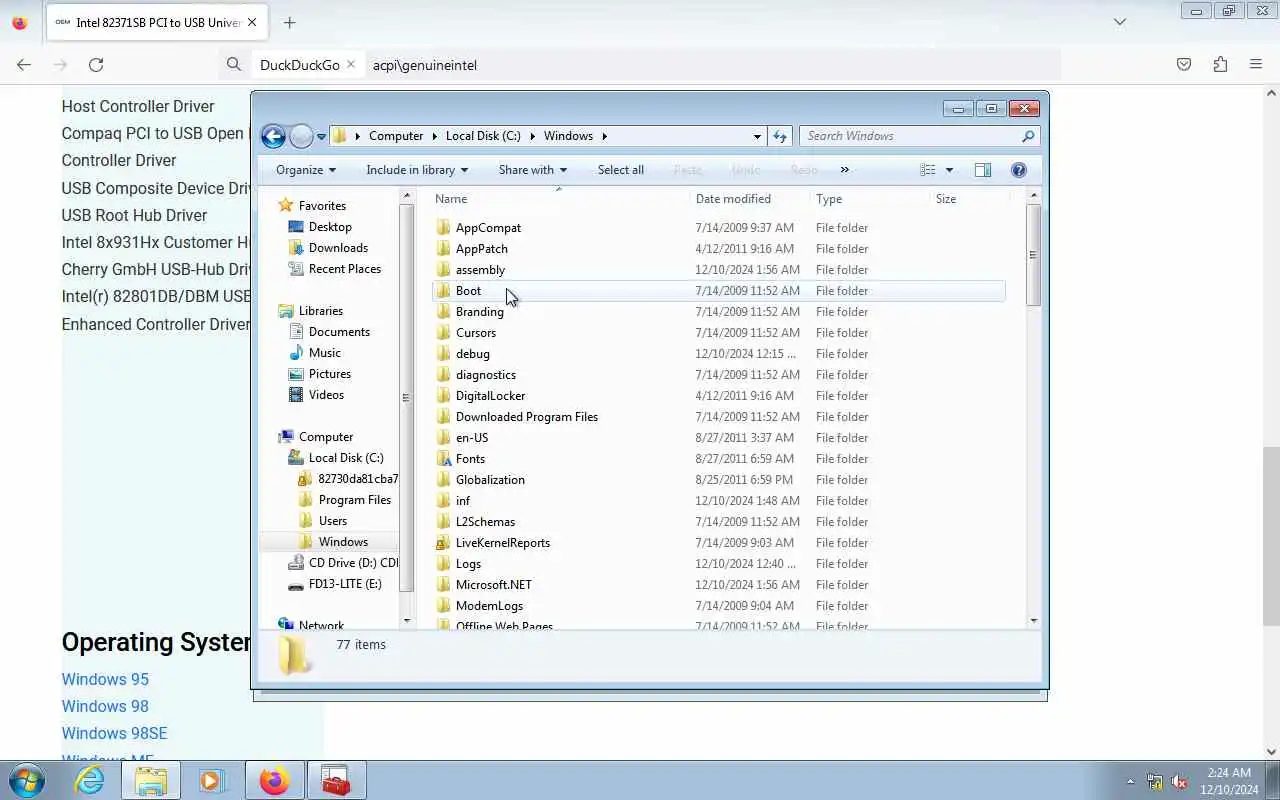This screenshot has width=1280, height=800.
Task: Click the muted volume tray icon
Action: (1180, 781)
